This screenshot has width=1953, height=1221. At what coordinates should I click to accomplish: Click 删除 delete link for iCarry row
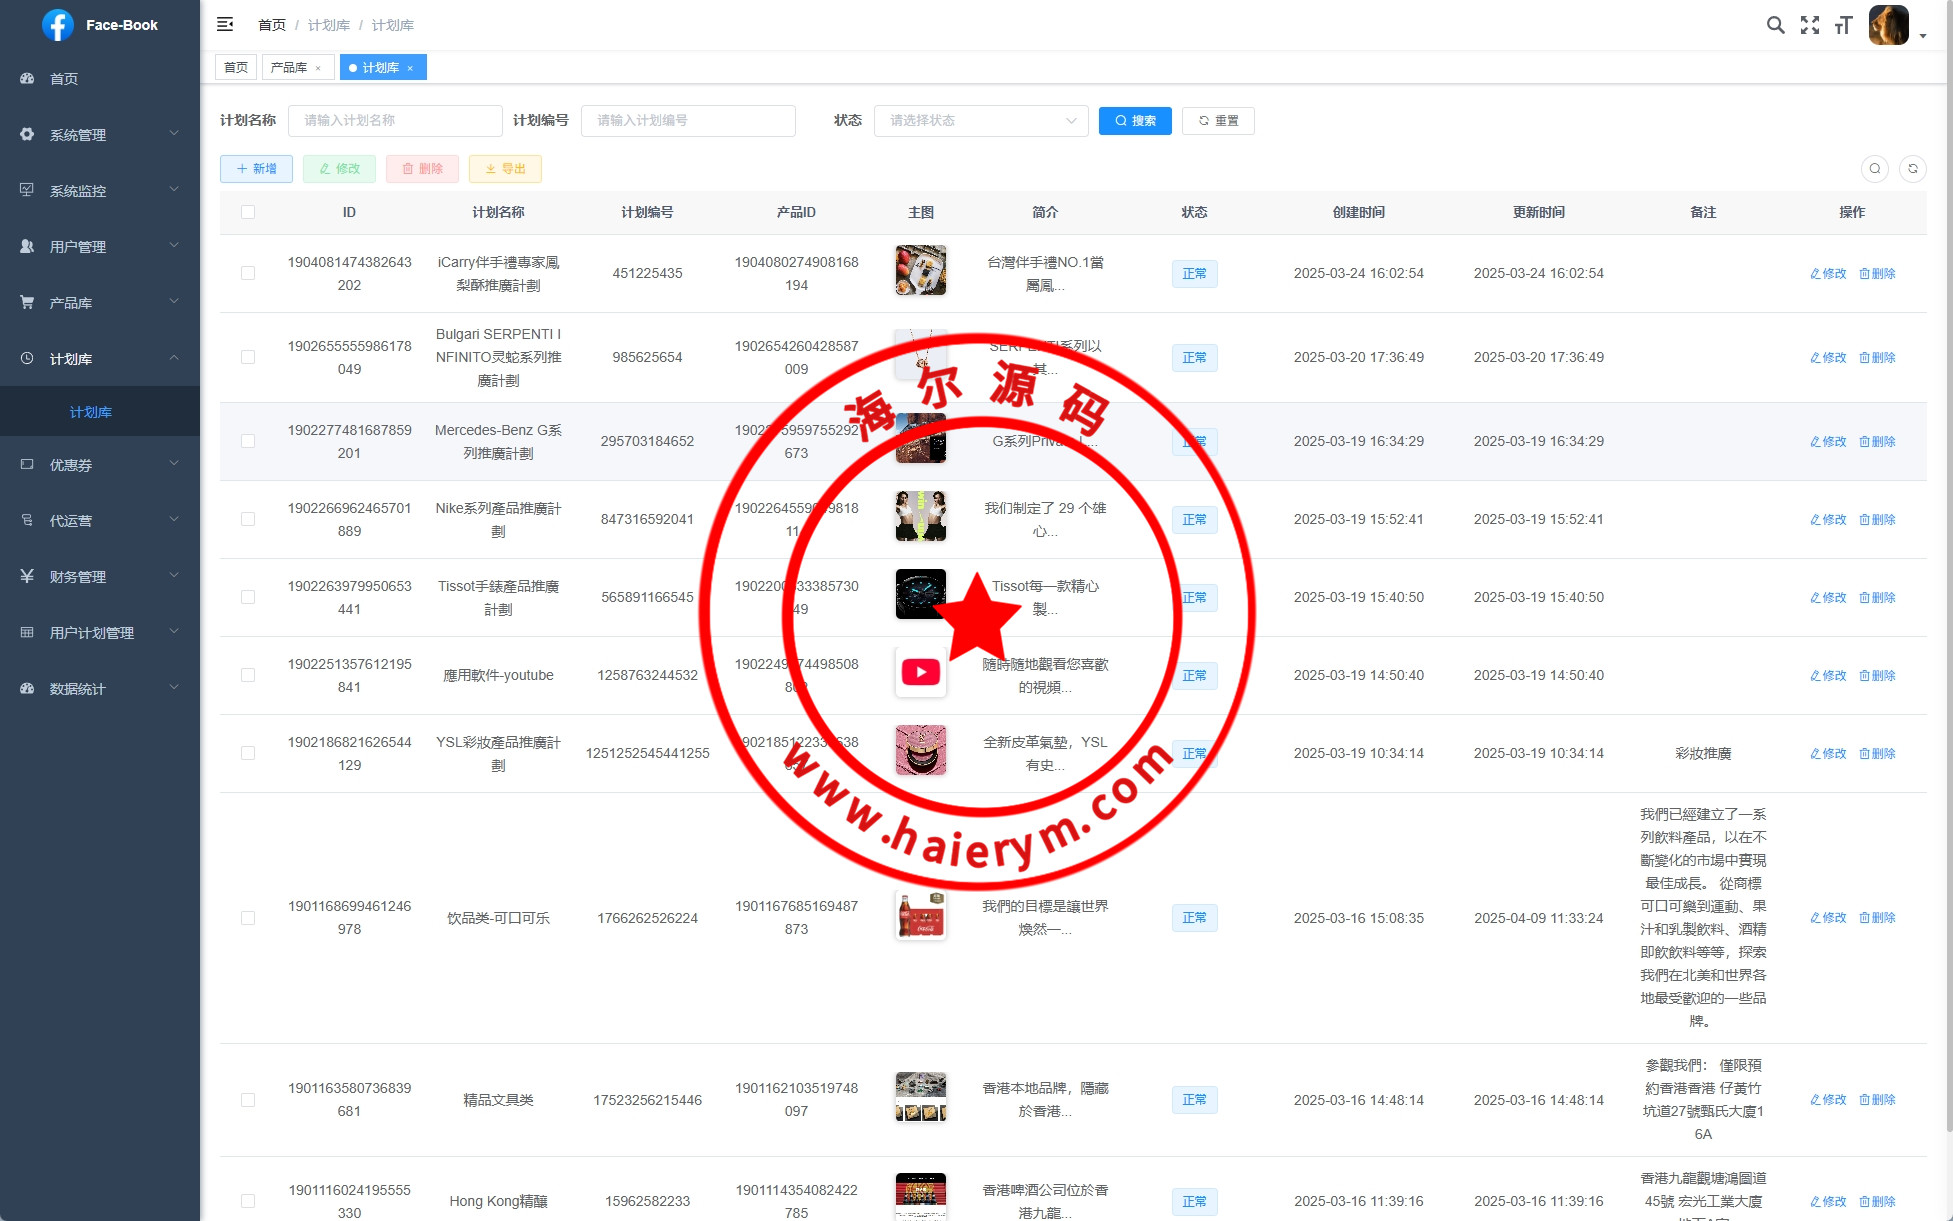click(x=1877, y=274)
